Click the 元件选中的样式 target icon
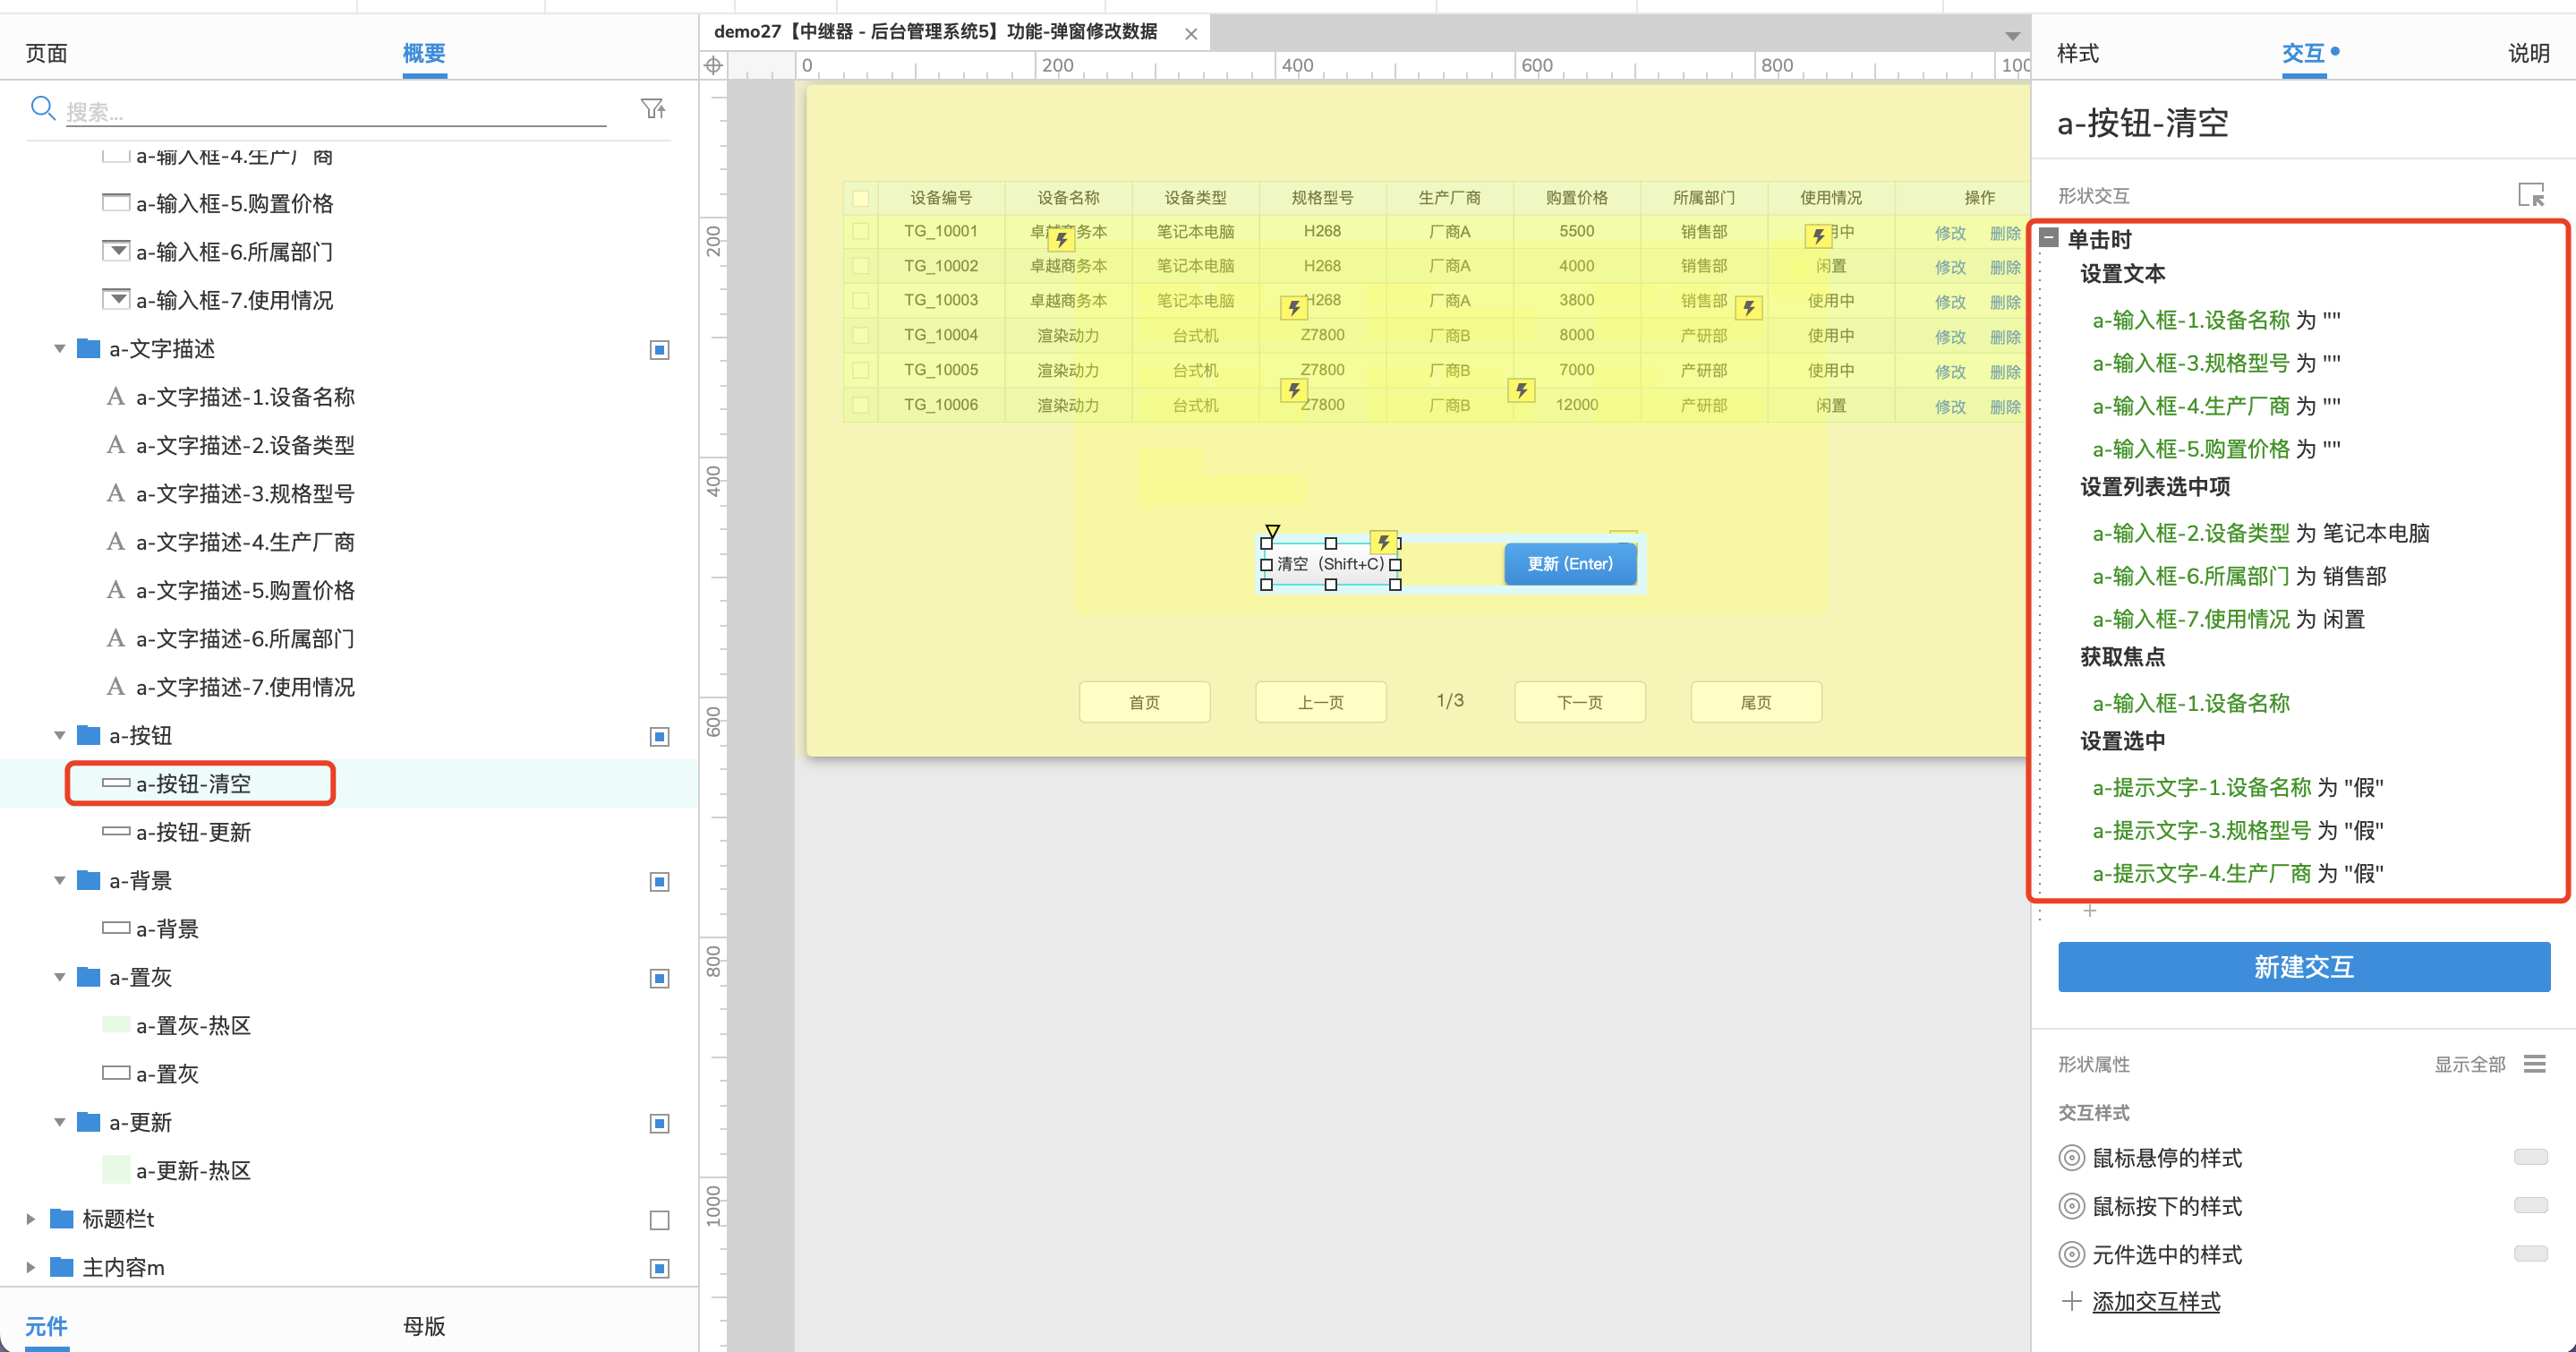The image size is (2576, 1352). (x=2072, y=1254)
